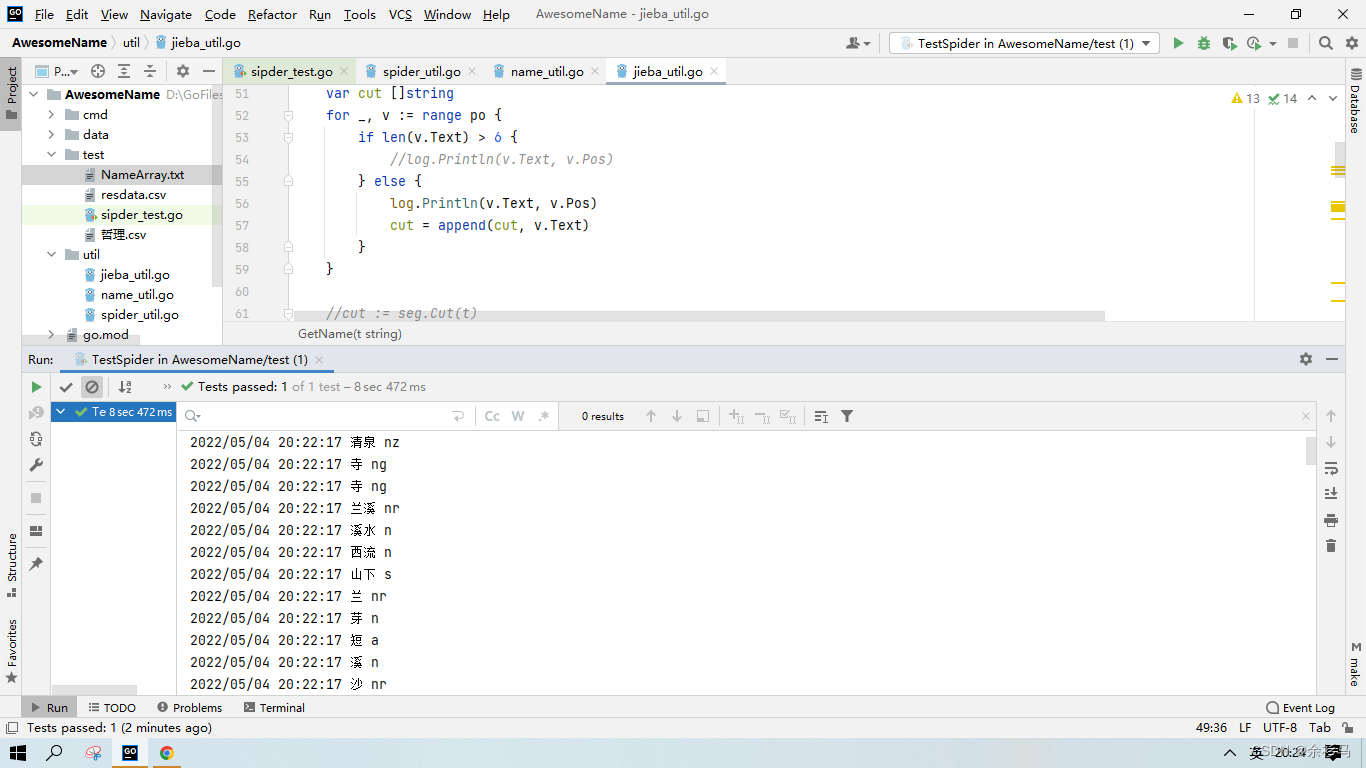Print console output with printer icon
The image size is (1366, 768).
click(1331, 520)
